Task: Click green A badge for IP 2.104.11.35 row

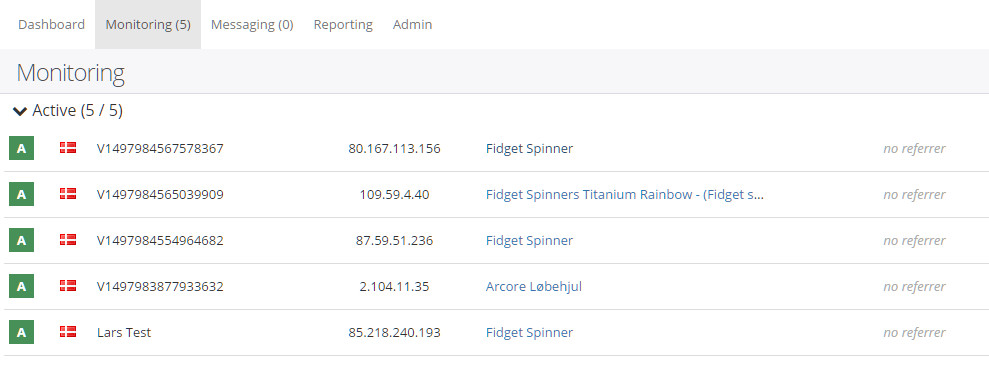Action: [x=21, y=286]
